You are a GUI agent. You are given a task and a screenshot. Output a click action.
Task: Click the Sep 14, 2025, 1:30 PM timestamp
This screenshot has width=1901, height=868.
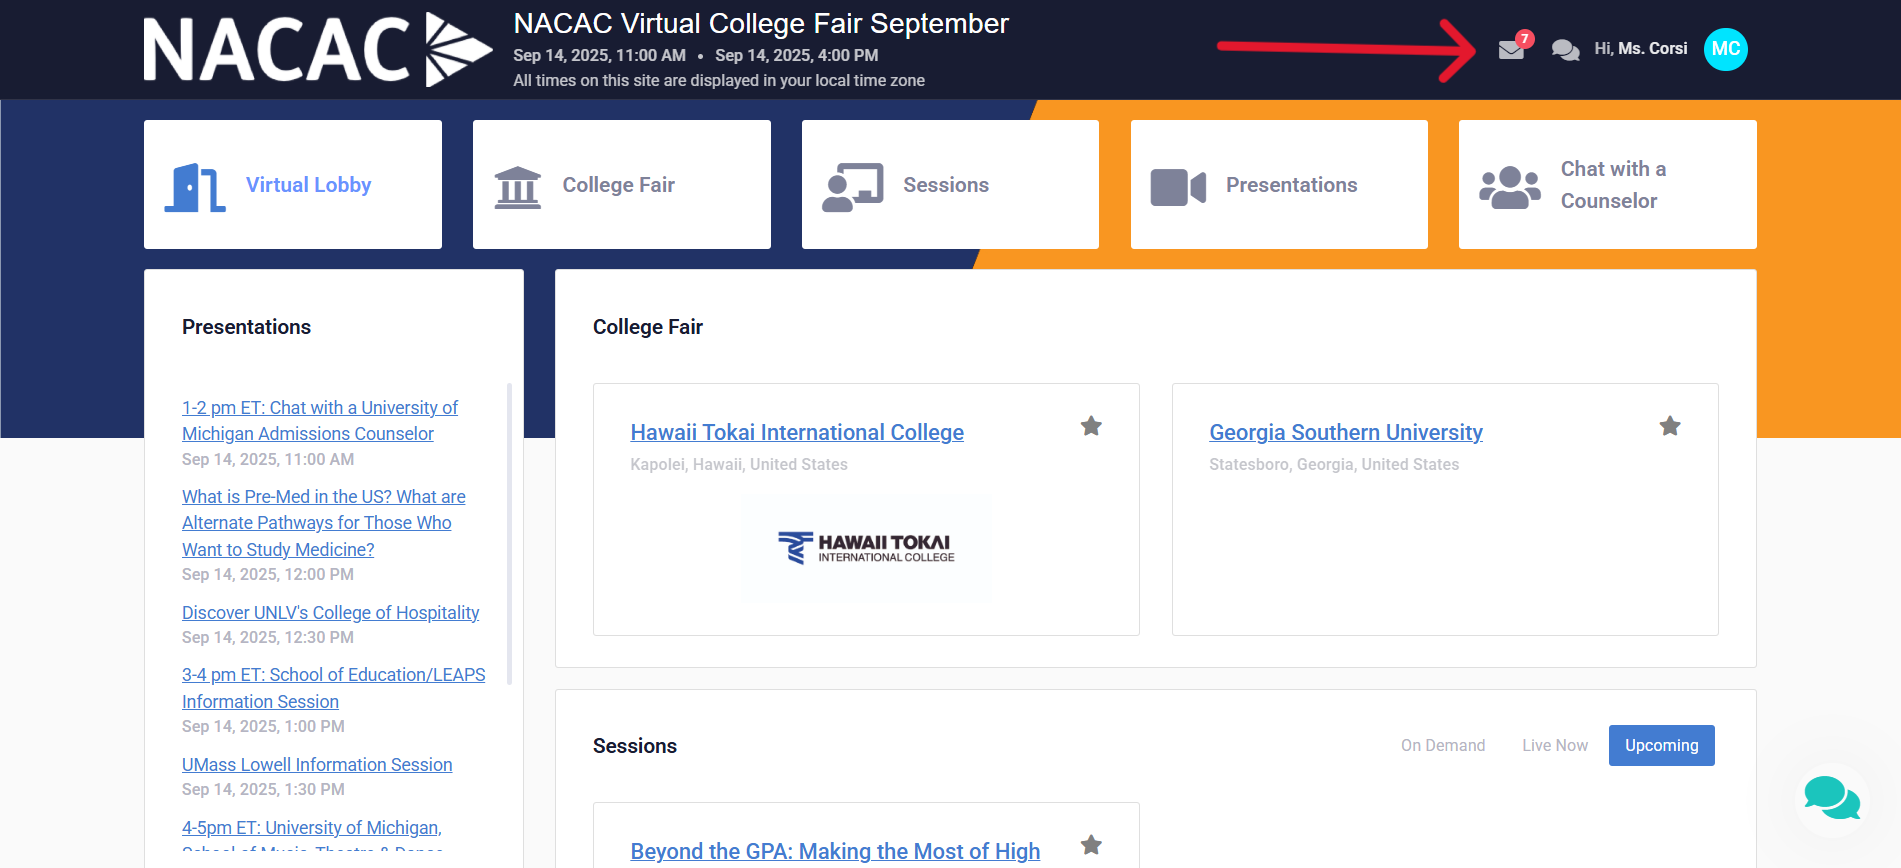point(263,790)
